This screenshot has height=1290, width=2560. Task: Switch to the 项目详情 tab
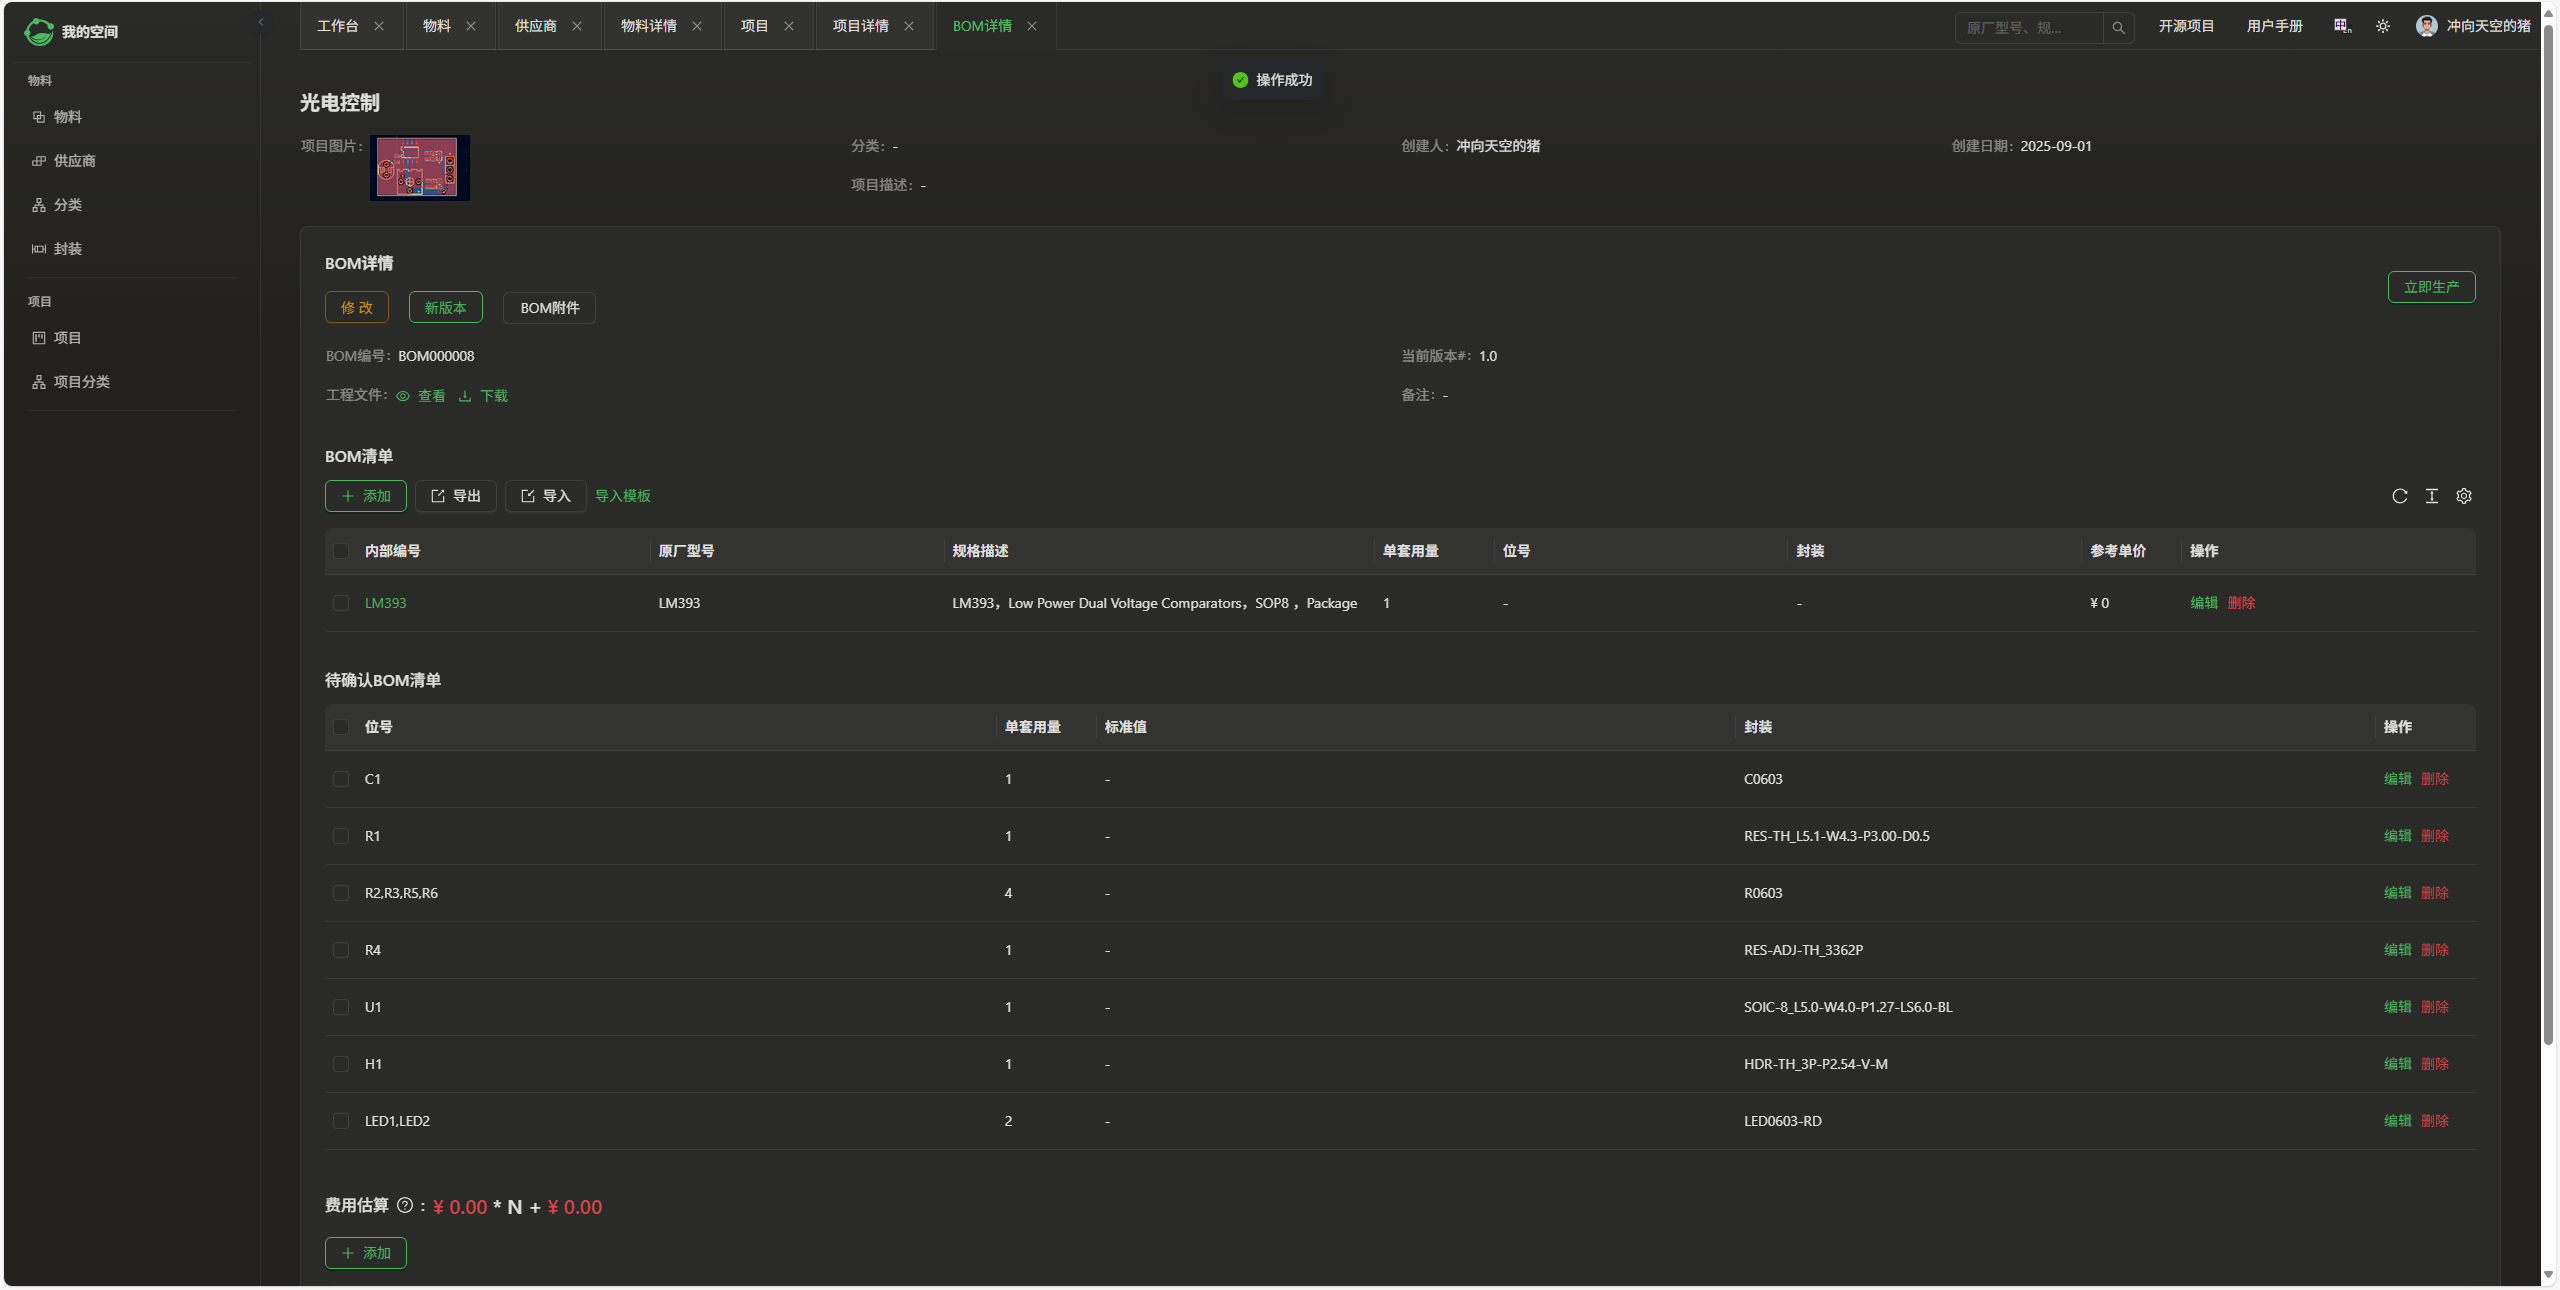861,26
